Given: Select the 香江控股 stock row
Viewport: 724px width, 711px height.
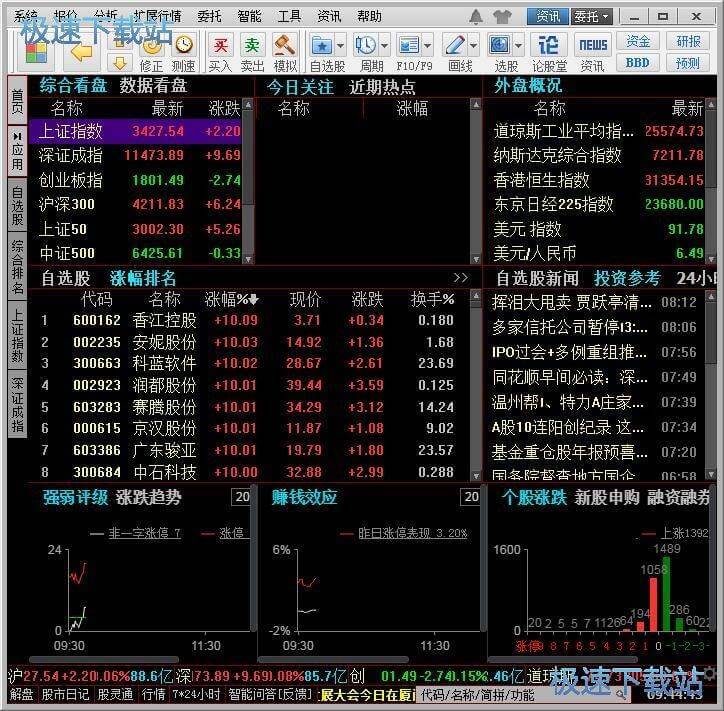Looking at the screenshot, I should (x=250, y=320).
